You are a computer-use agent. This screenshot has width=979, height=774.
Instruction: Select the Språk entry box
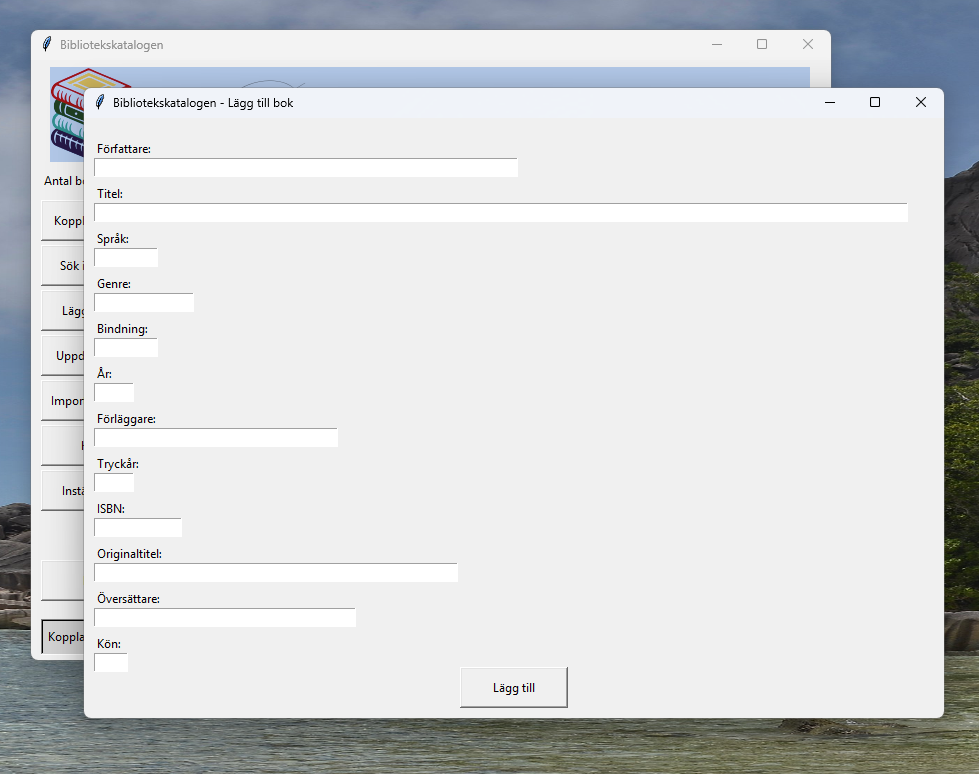click(126, 257)
